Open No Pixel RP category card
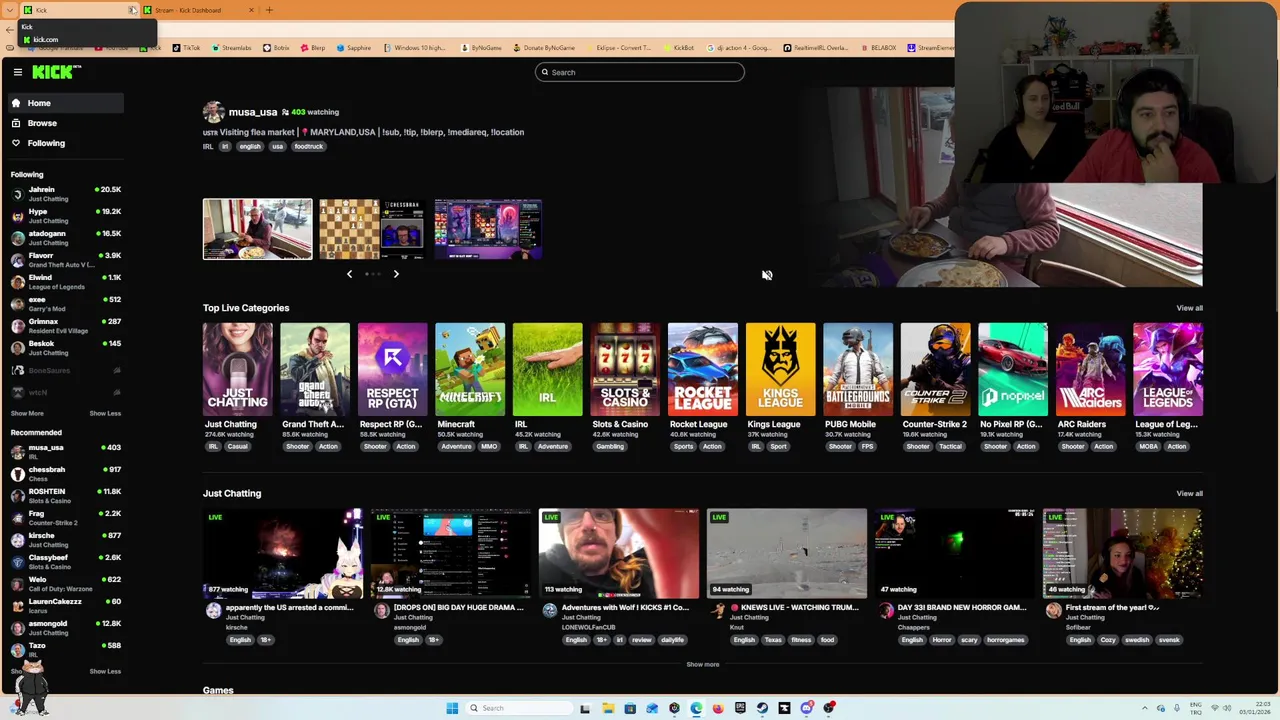The width and height of the screenshot is (1280, 720). [x=1013, y=369]
